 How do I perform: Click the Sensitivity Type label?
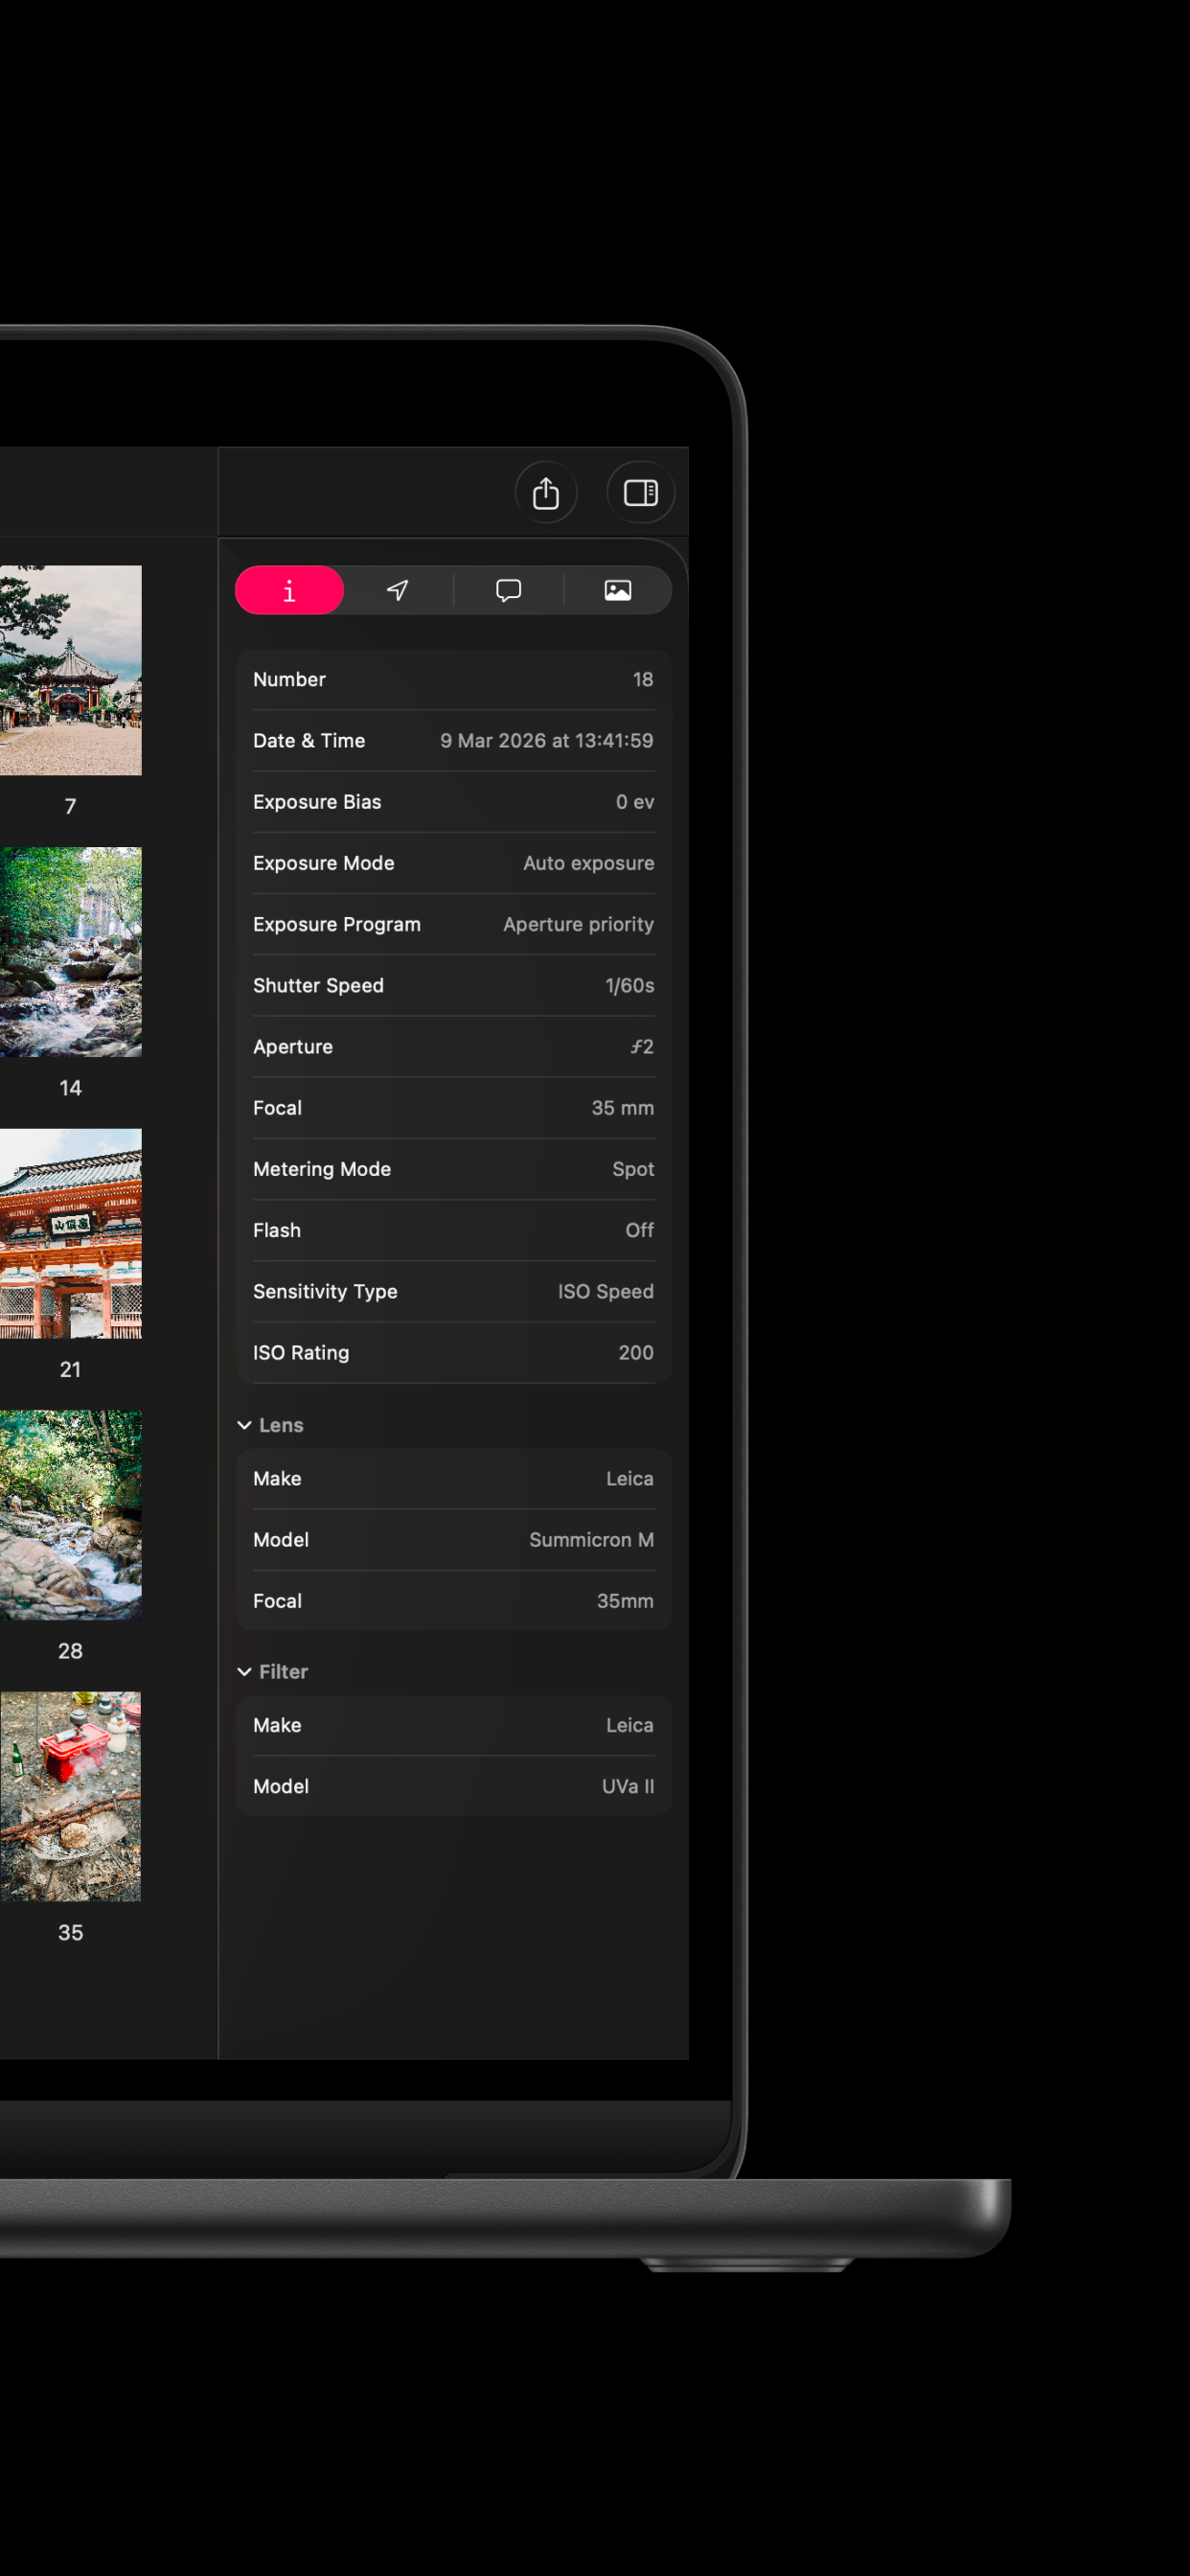pos(325,1292)
